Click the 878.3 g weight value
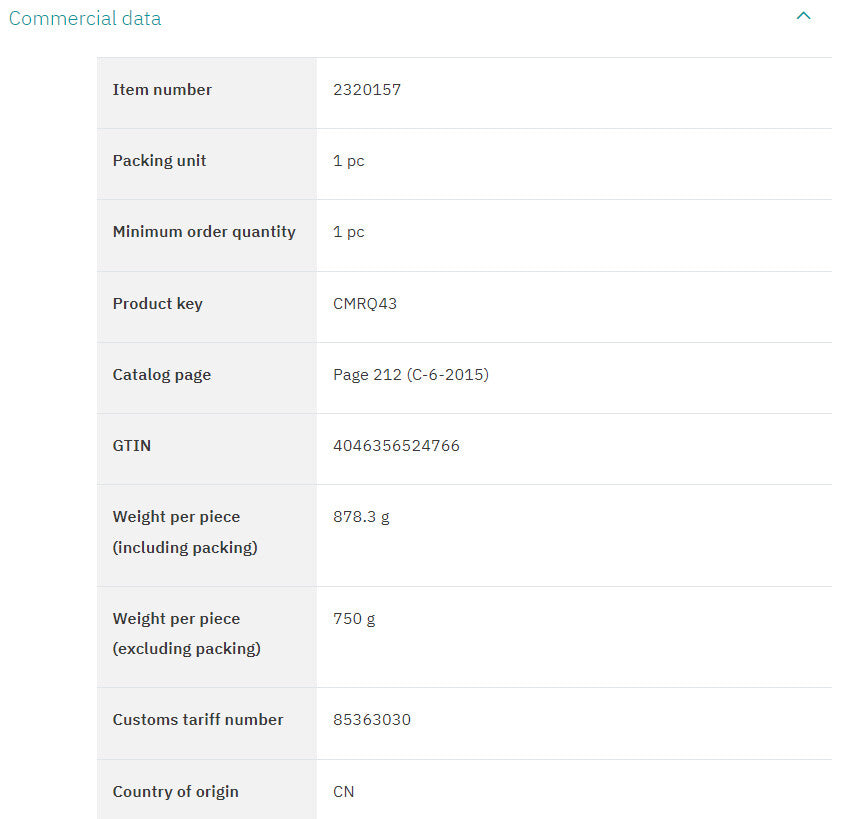The image size is (844, 819). point(361,517)
